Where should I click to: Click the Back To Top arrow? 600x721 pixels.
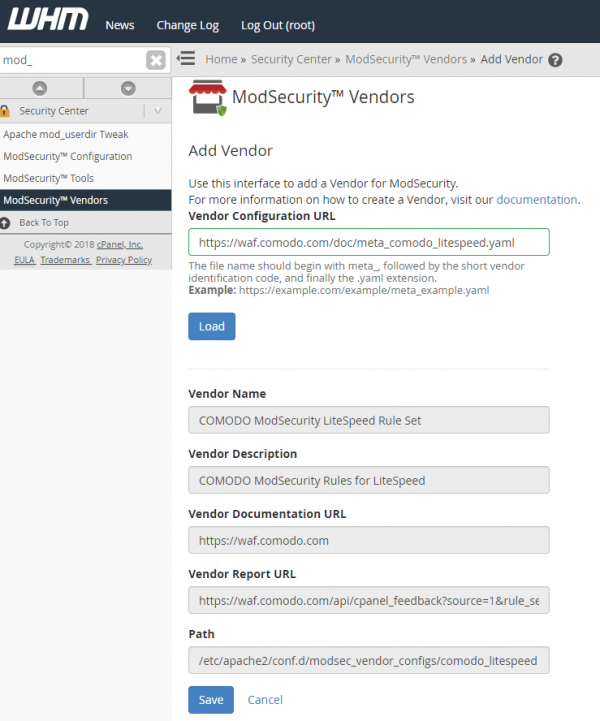pos(8,222)
